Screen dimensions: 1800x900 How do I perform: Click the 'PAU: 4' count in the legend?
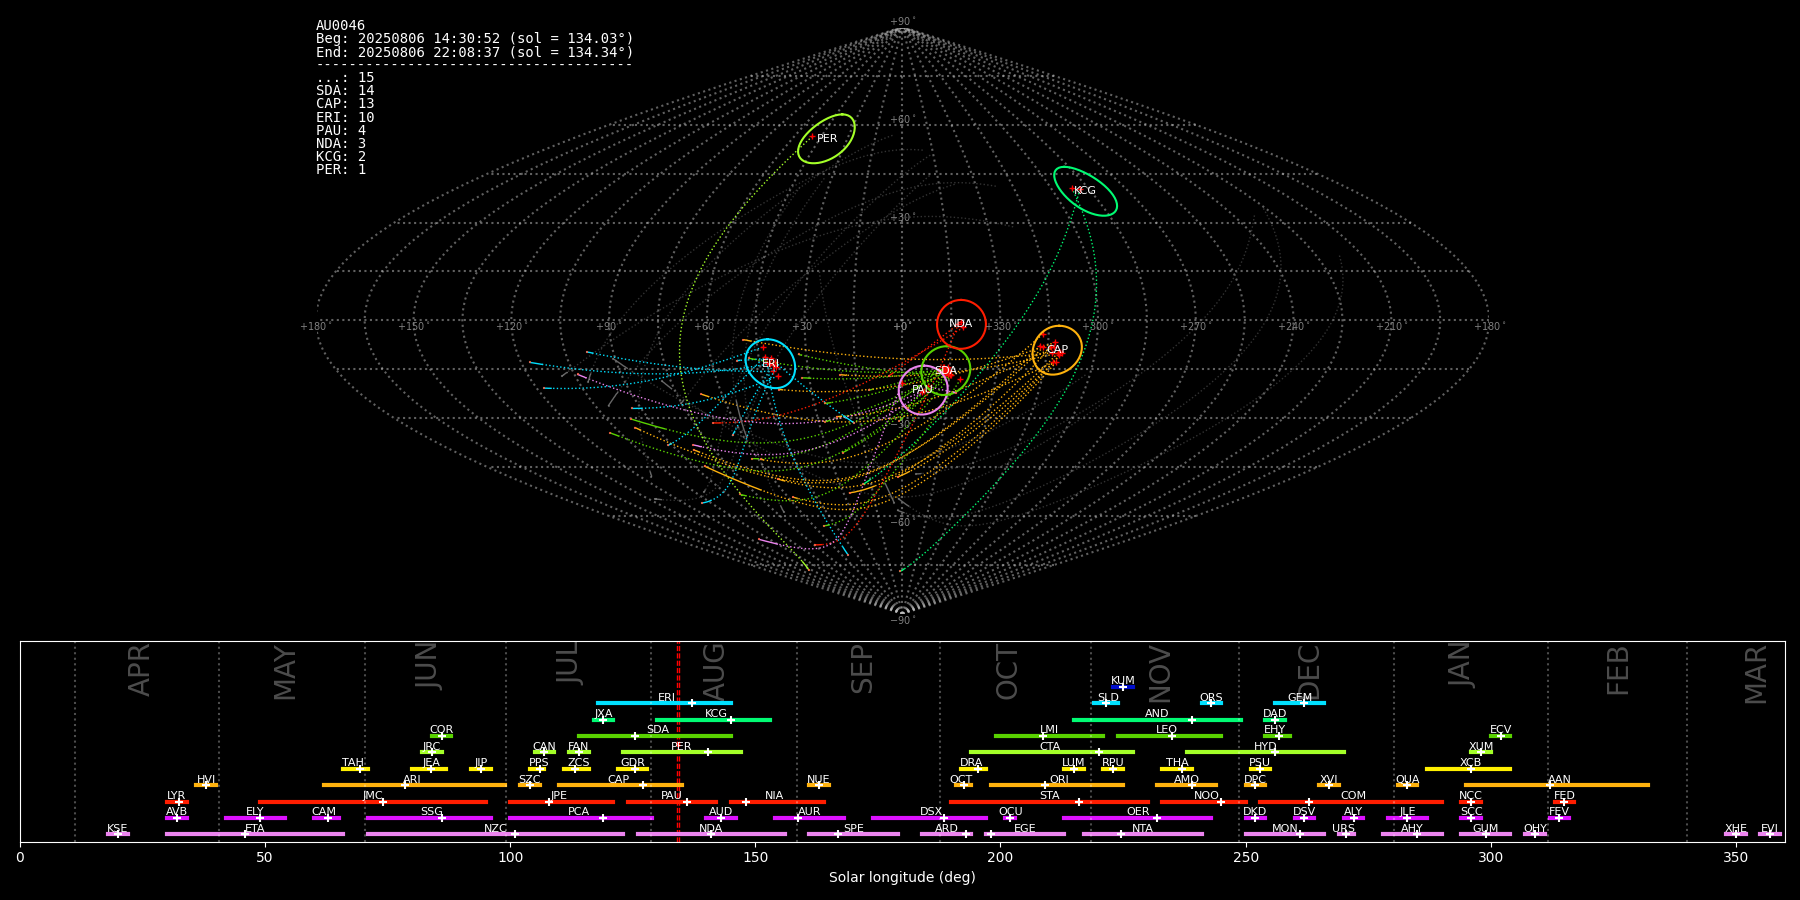pyautogui.click(x=341, y=131)
